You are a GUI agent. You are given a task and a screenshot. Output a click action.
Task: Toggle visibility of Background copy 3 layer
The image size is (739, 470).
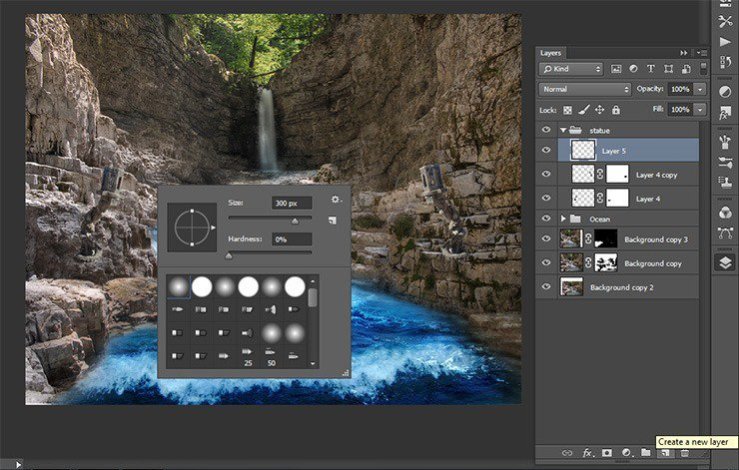pyautogui.click(x=545, y=240)
